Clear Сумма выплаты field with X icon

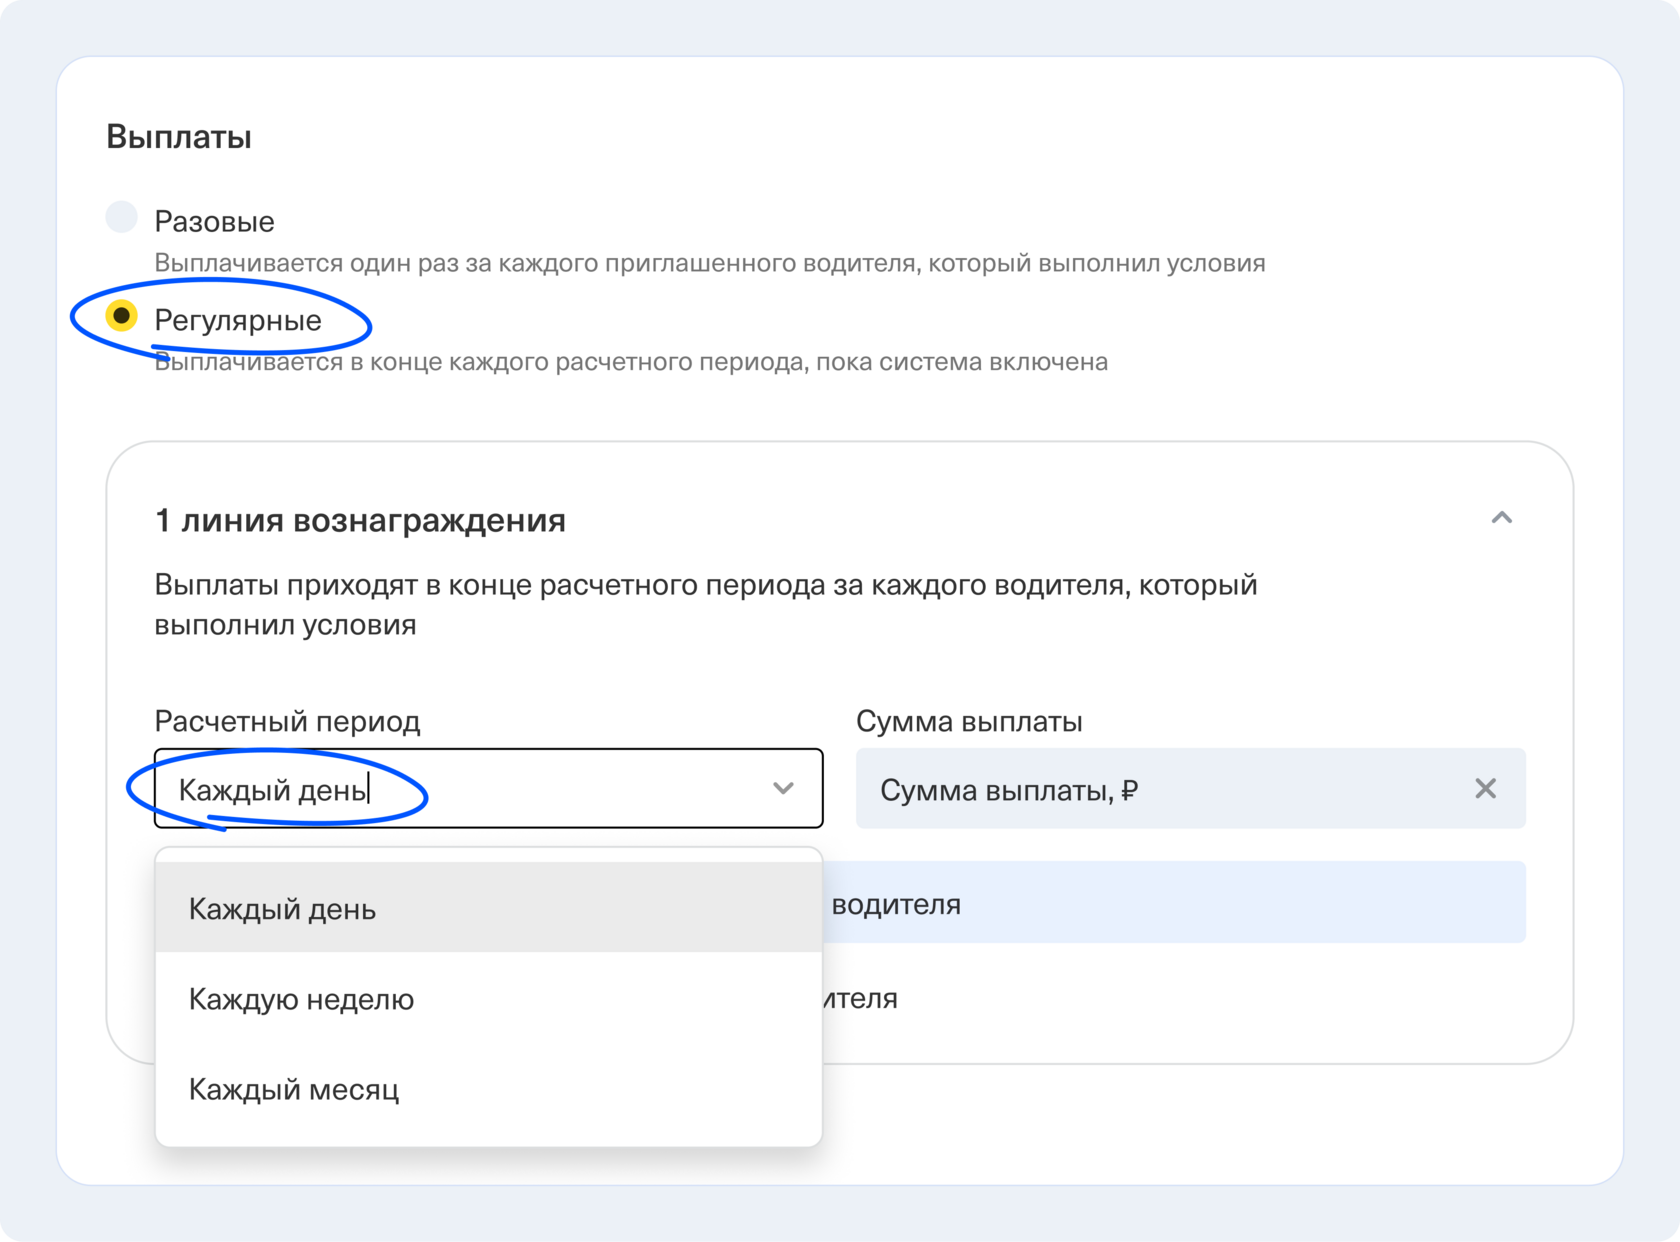pos(1485,789)
